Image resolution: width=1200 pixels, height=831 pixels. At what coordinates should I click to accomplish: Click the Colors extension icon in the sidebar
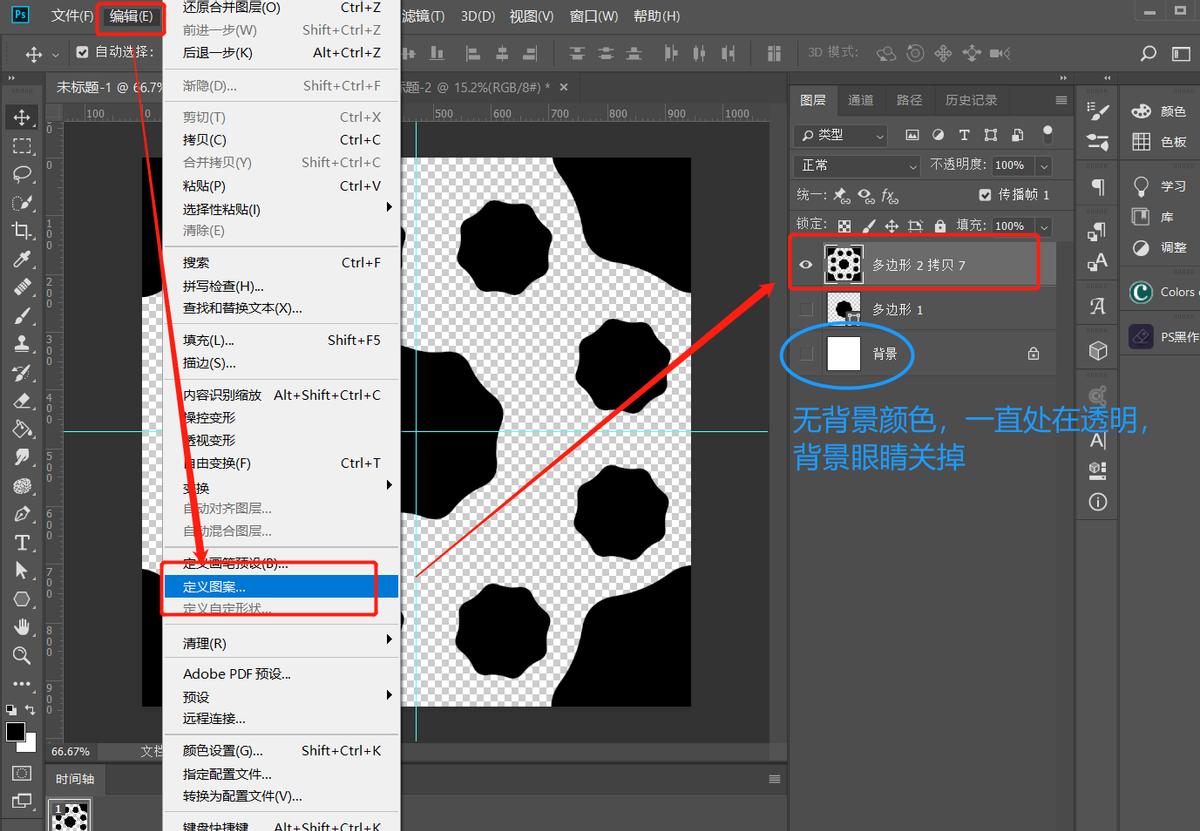(x=1141, y=292)
